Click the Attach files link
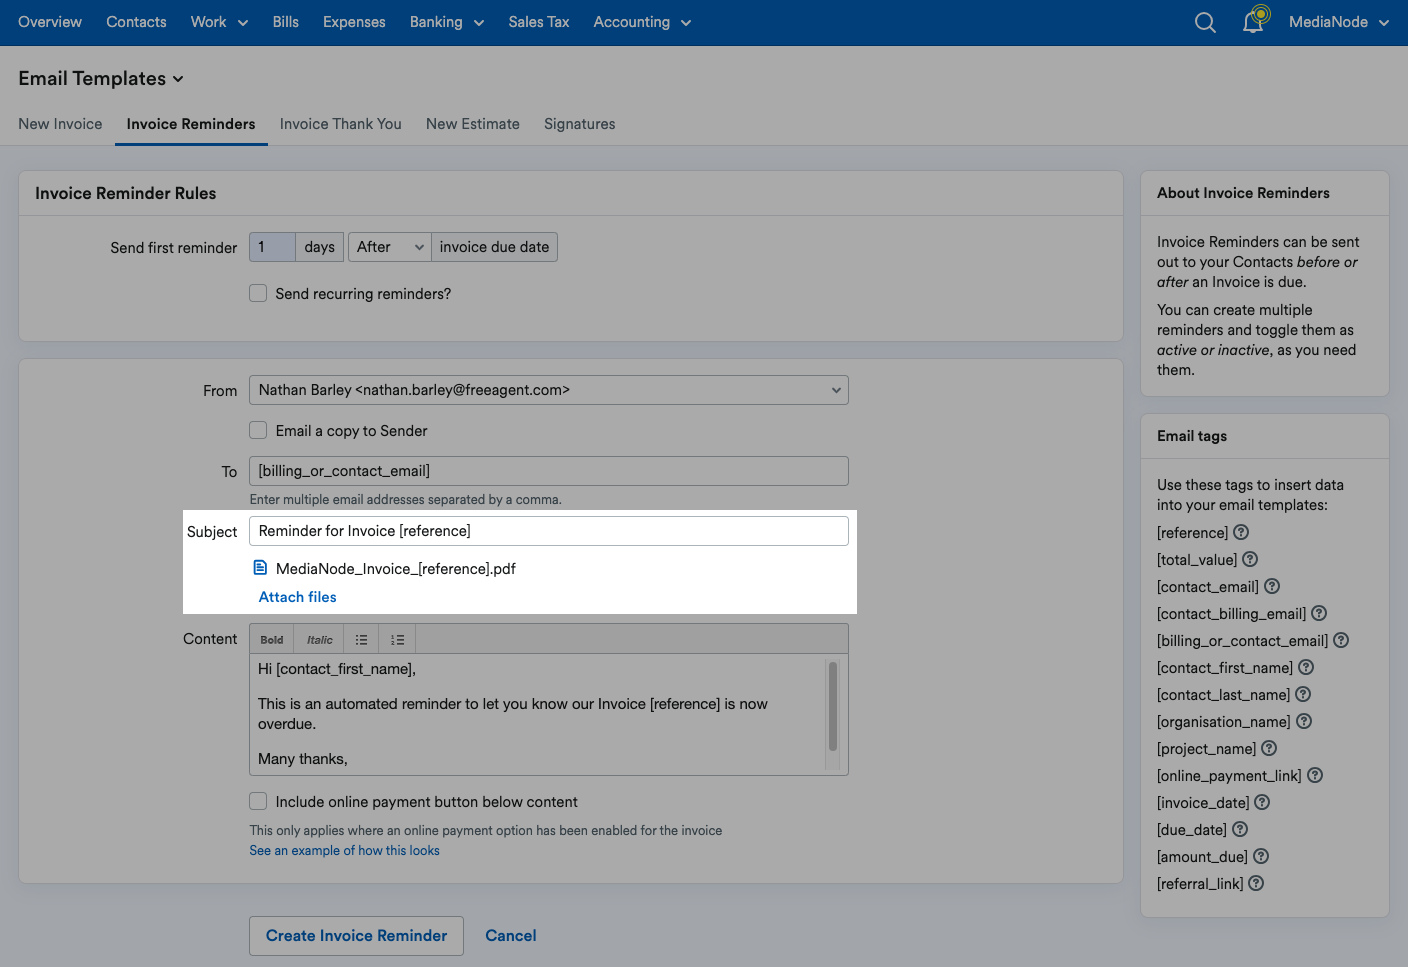 [x=298, y=597]
